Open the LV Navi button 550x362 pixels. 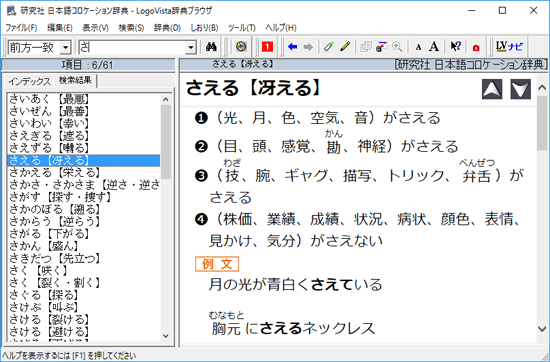click(509, 47)
